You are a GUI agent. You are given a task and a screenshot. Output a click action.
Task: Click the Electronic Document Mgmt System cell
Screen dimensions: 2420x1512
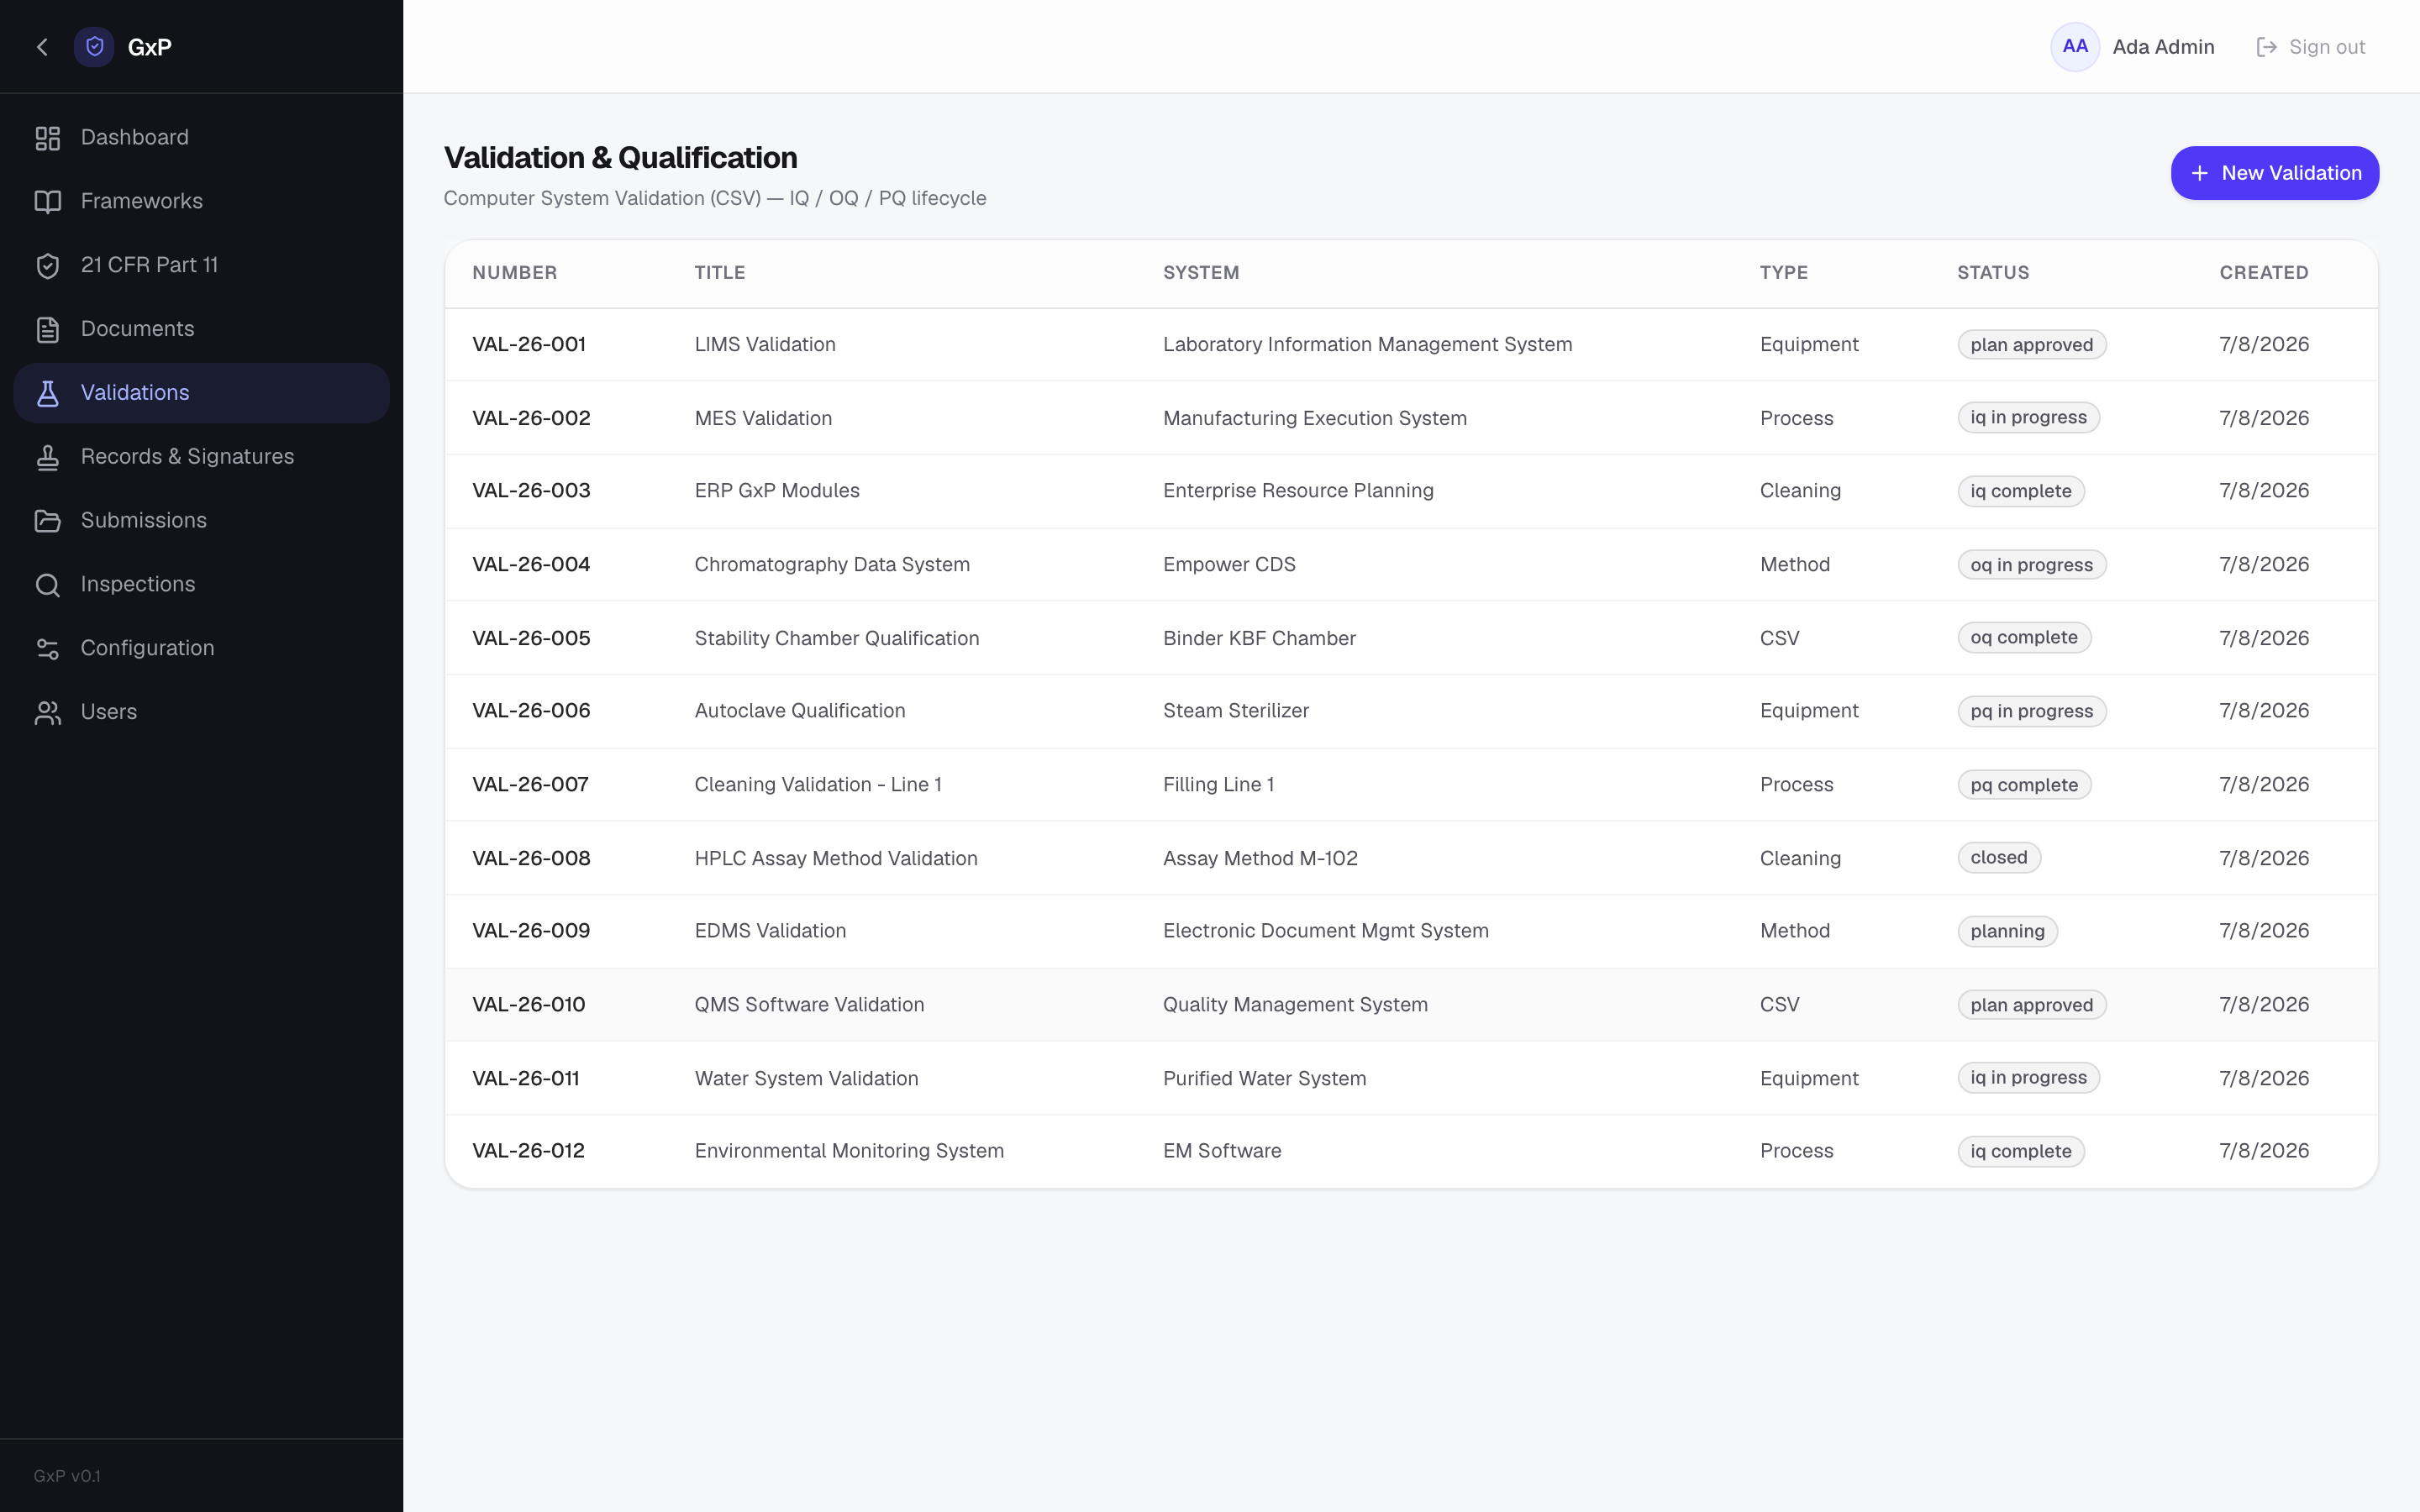(x=1326, y=931)
